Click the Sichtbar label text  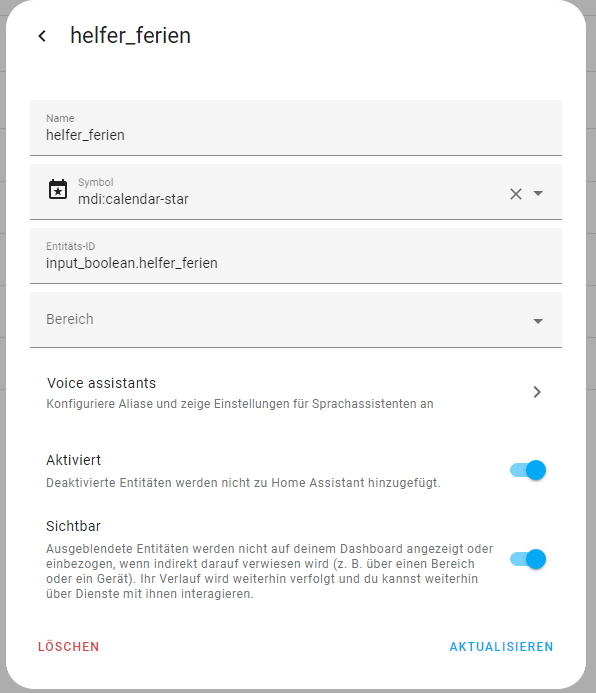[x=73, y=526]
